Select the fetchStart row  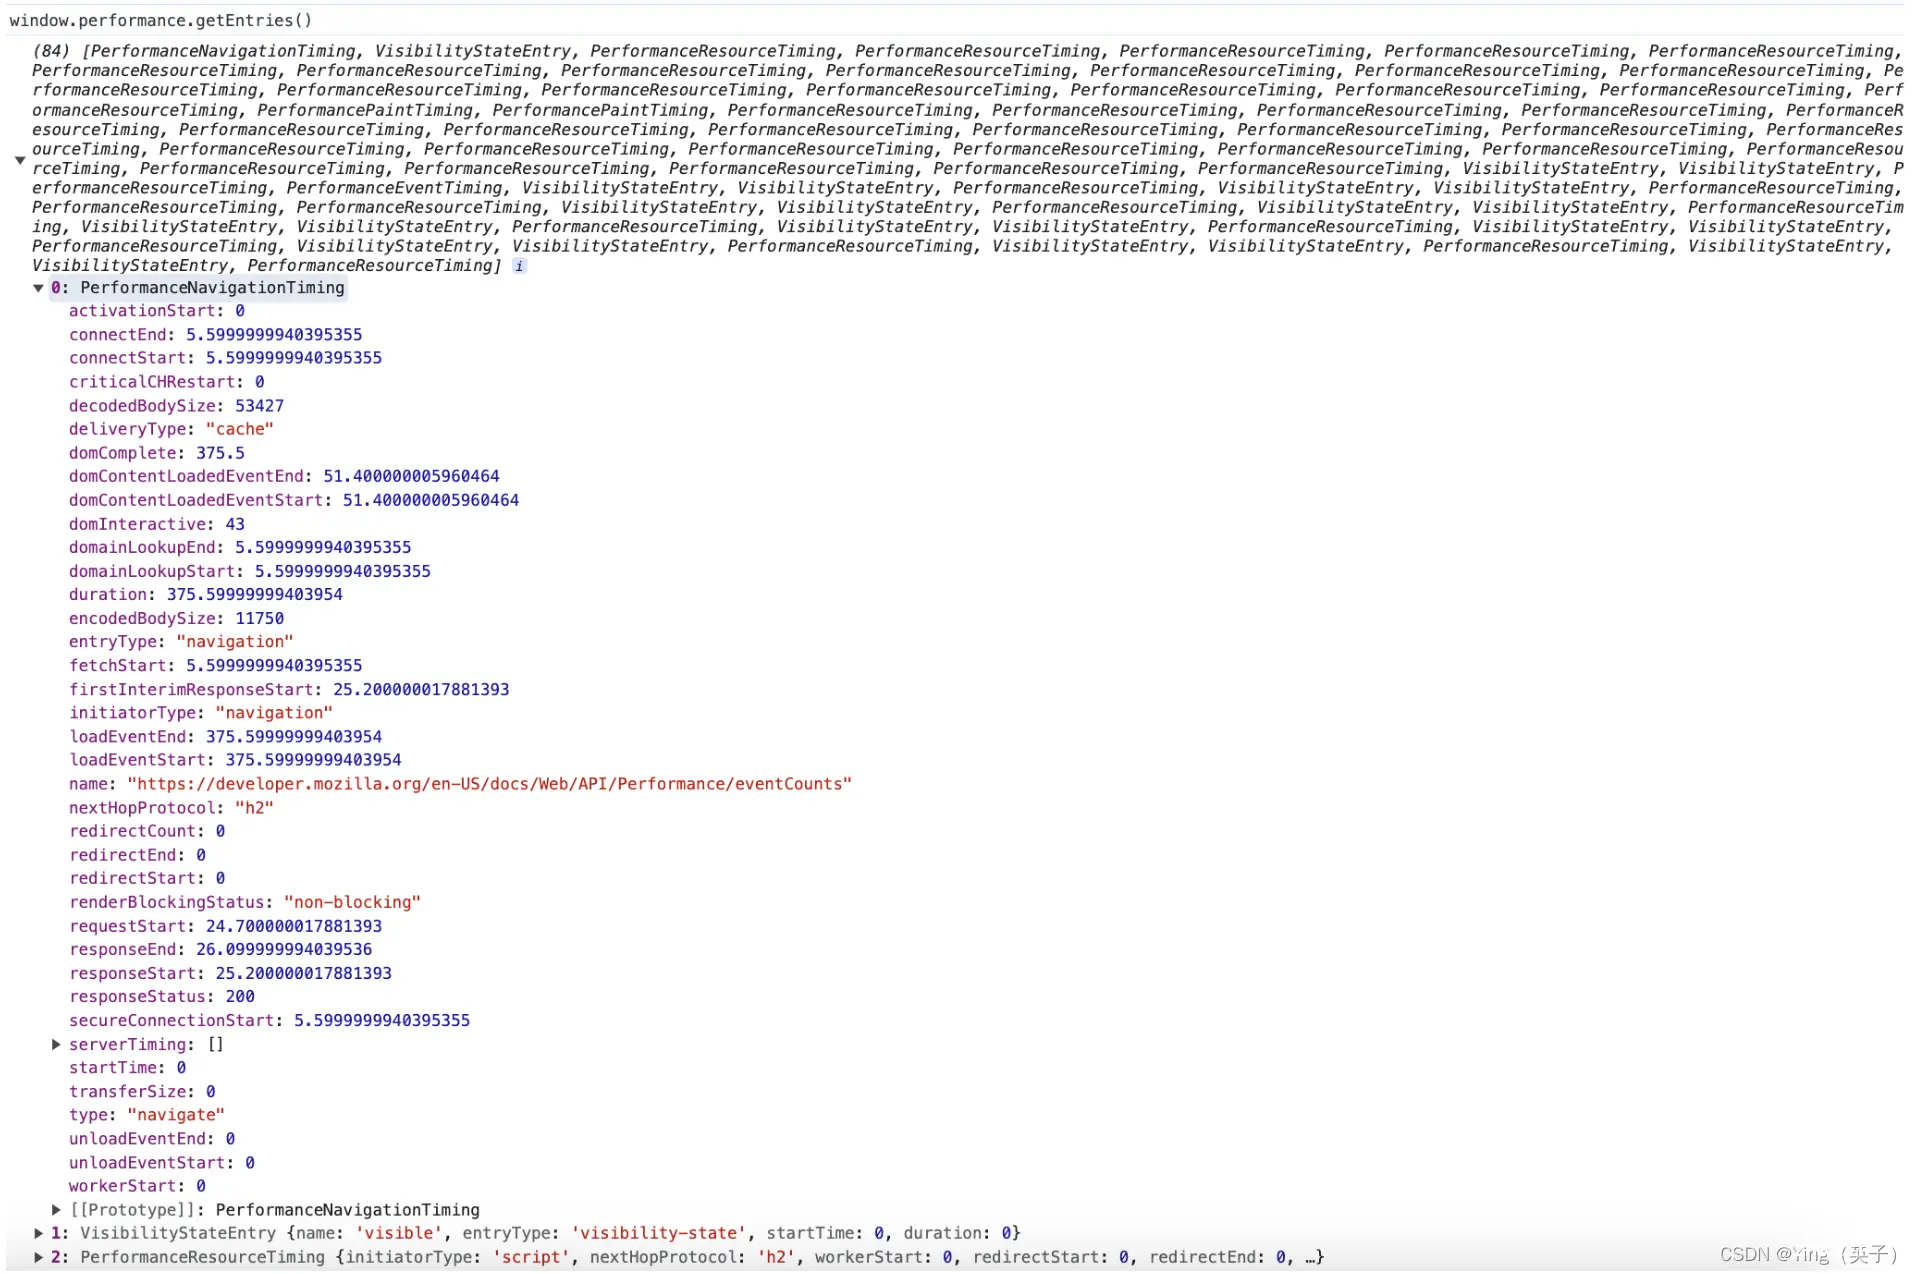[x=216, y=665]
